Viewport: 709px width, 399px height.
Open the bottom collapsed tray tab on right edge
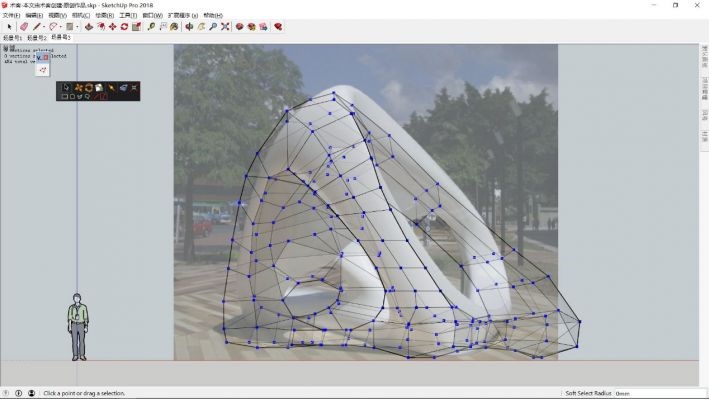coord(704,136)
